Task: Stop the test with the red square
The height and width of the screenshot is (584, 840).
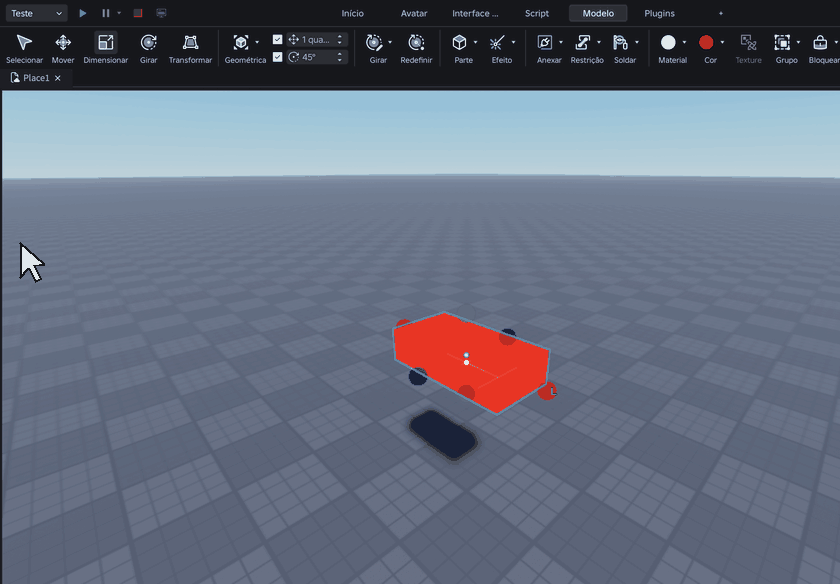Action: pos(138,13)
